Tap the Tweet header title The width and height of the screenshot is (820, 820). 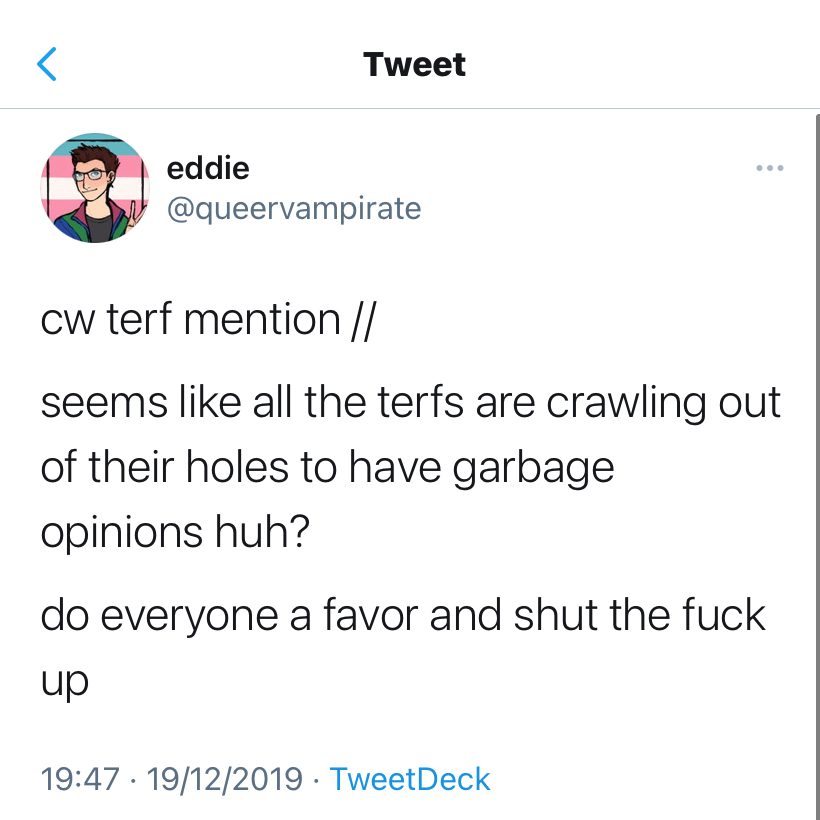[414, 65]
